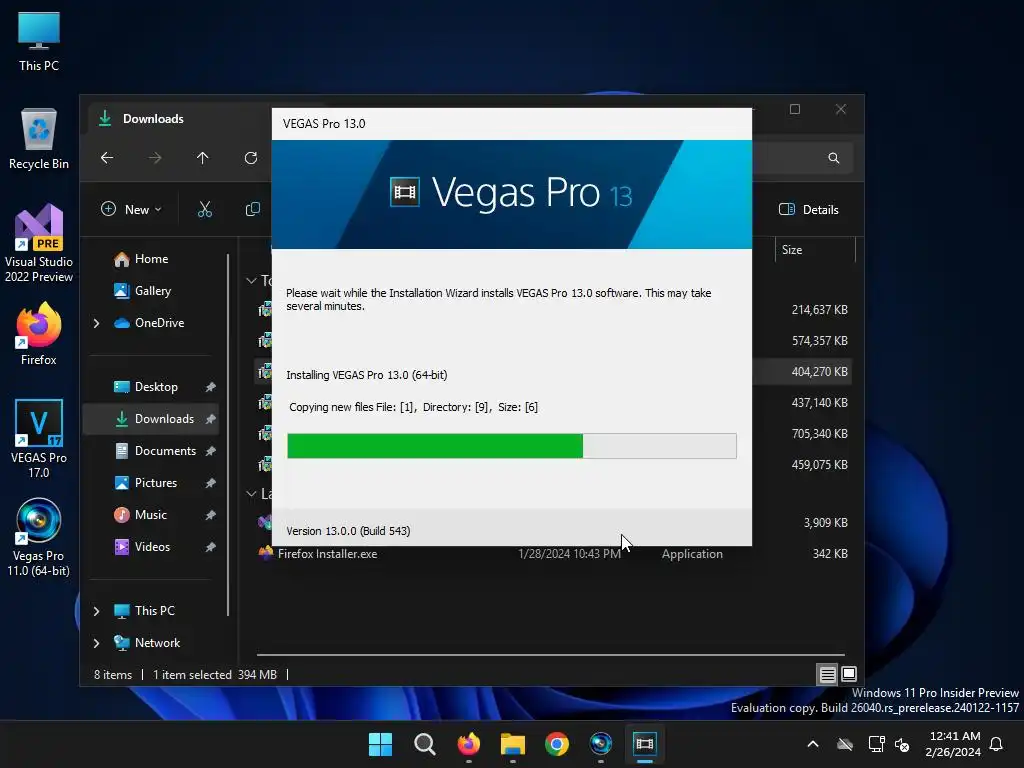The image size is (1024, 768).
Task: Click the Size column header
Action: (x=814, y=249)
